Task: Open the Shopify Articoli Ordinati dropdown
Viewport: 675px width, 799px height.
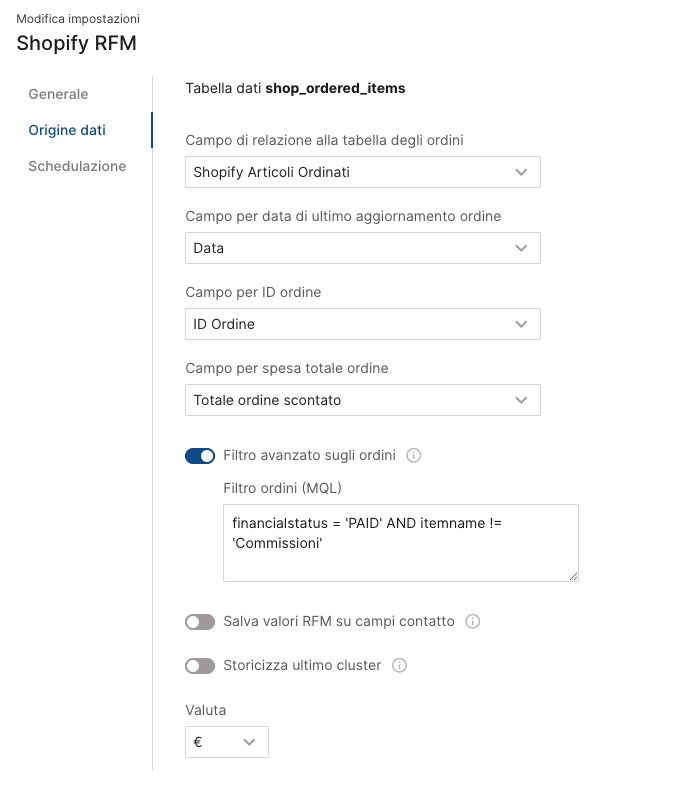Action: point(362,172)
